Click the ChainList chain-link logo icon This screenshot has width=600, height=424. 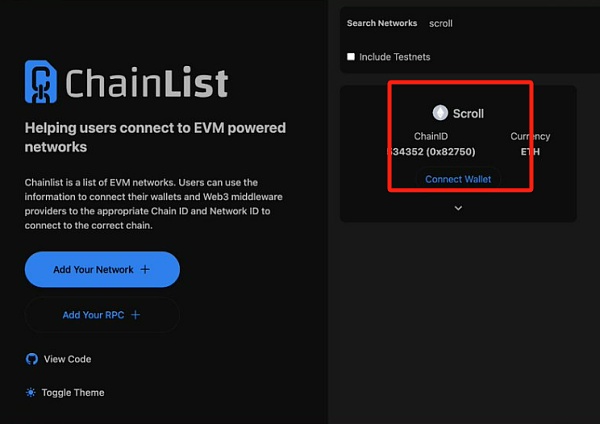(x=41, y=83)
